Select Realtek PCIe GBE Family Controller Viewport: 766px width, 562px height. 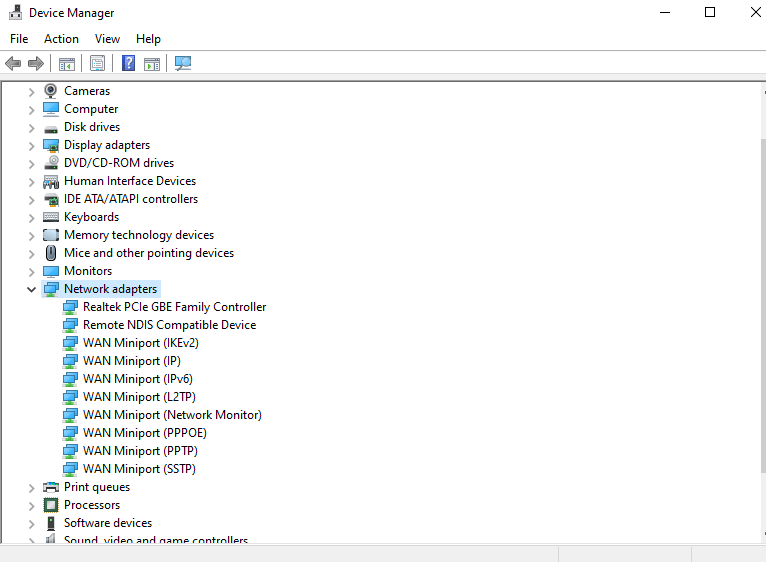point(174,307)
